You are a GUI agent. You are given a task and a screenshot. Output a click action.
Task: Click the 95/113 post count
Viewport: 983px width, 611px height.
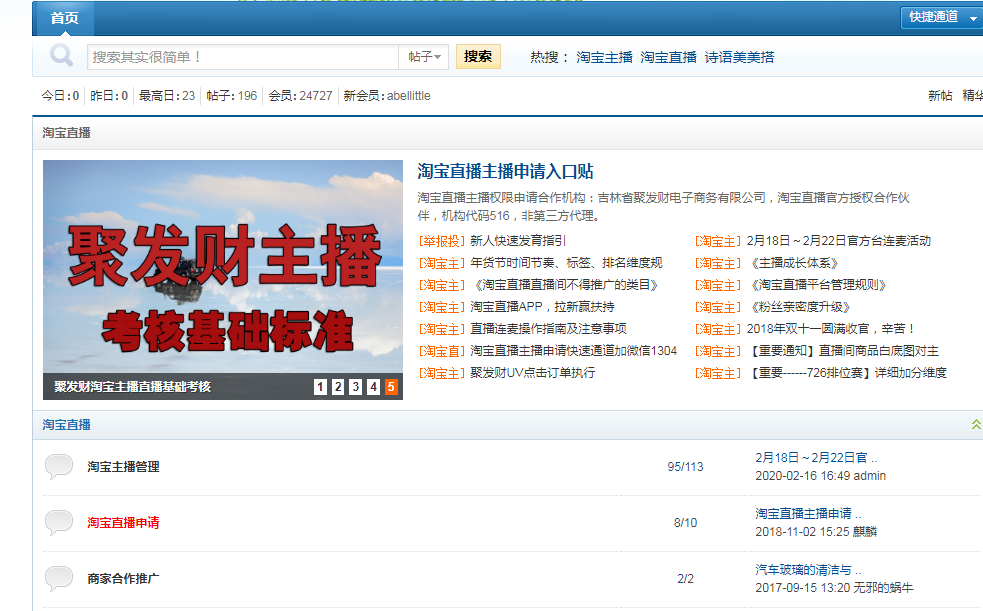pos(685,467)
